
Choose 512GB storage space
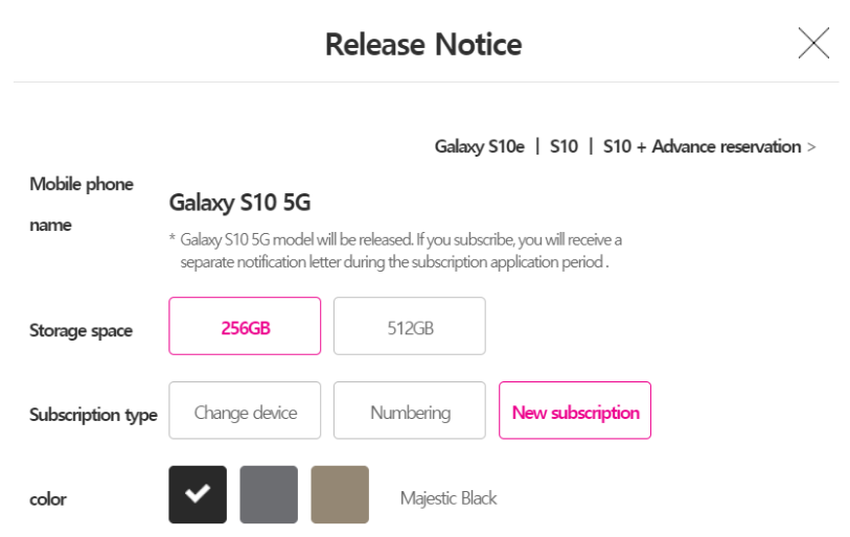[x=409, y=326]
